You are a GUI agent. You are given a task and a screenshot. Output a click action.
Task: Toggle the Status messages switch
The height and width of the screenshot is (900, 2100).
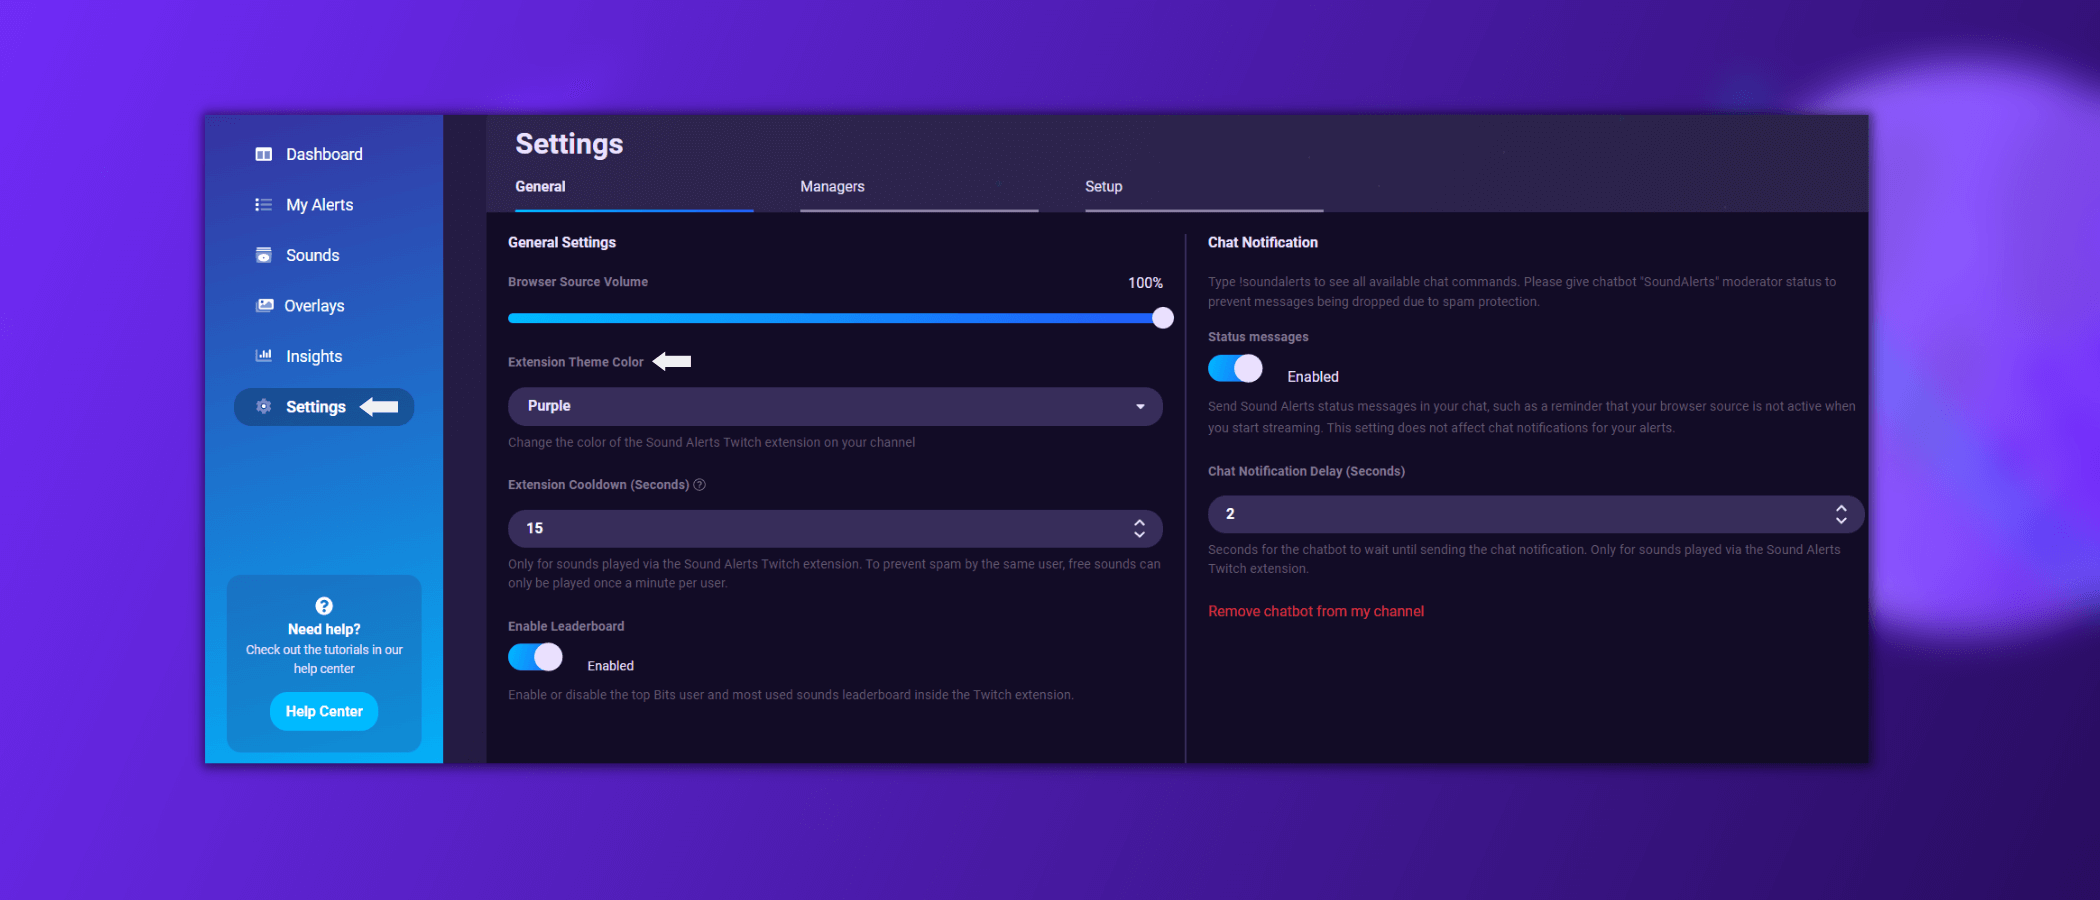(x=1235, y=369)
